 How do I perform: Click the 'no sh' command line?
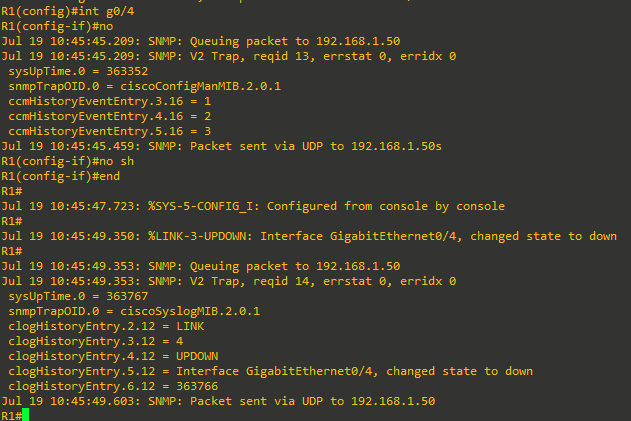click(x=68, y=161)
